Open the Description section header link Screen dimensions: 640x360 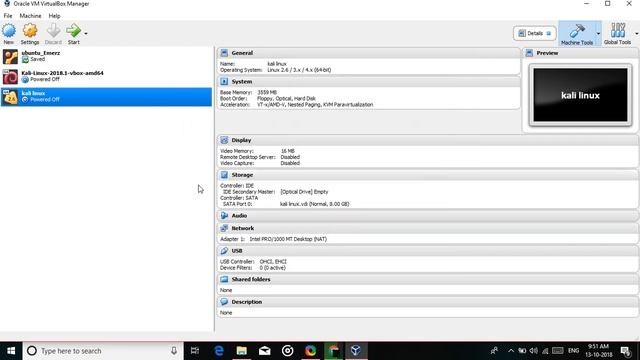(247, 302)
